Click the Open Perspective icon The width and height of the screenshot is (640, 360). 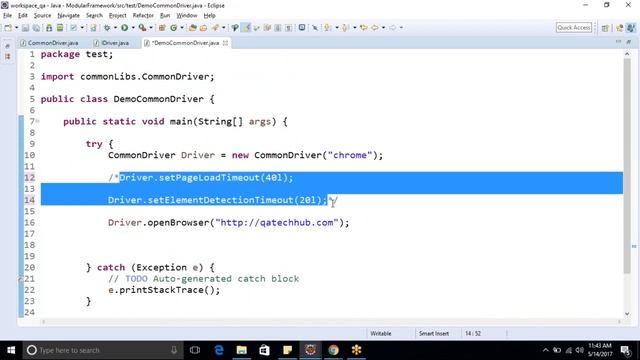coord(605,28)
